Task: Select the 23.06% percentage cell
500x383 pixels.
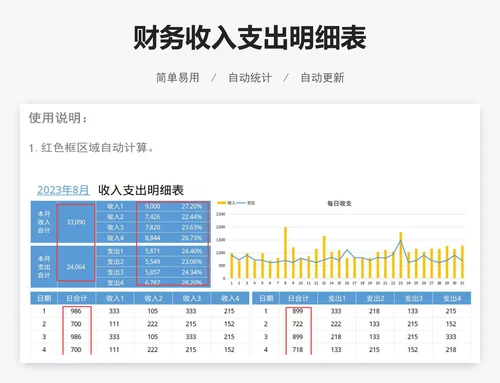Action: tap(192, 262)
